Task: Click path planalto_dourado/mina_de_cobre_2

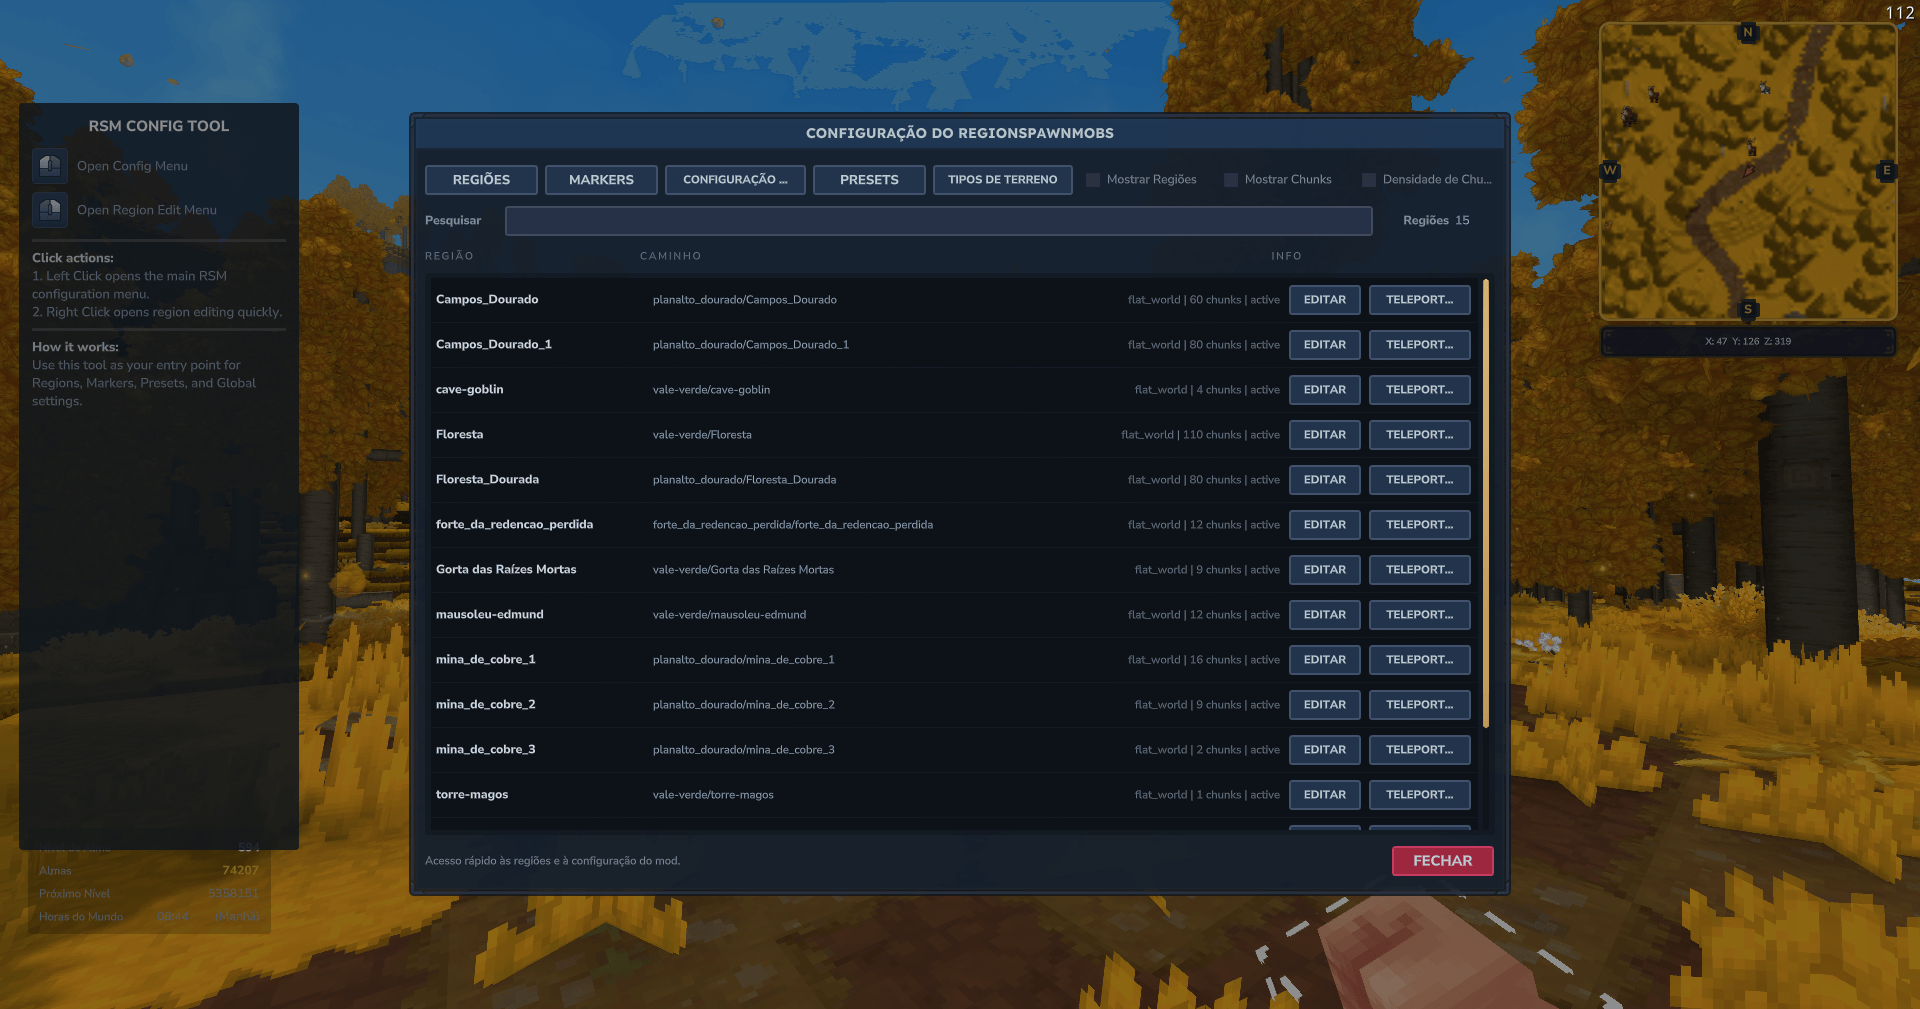Action: pos(743,705)
